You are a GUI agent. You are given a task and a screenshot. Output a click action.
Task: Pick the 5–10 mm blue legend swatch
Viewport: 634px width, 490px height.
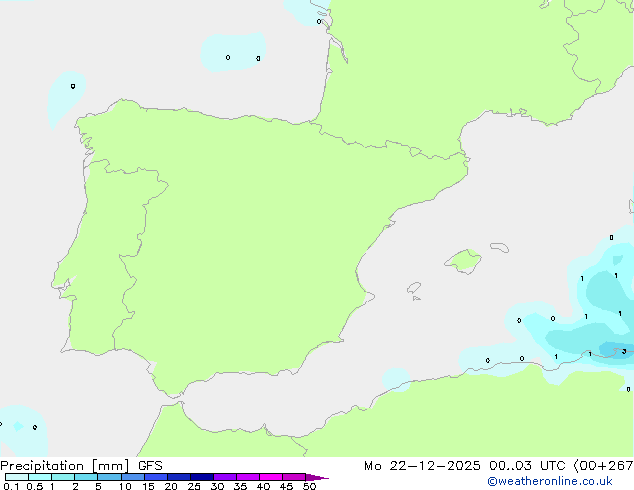(110, 478)
